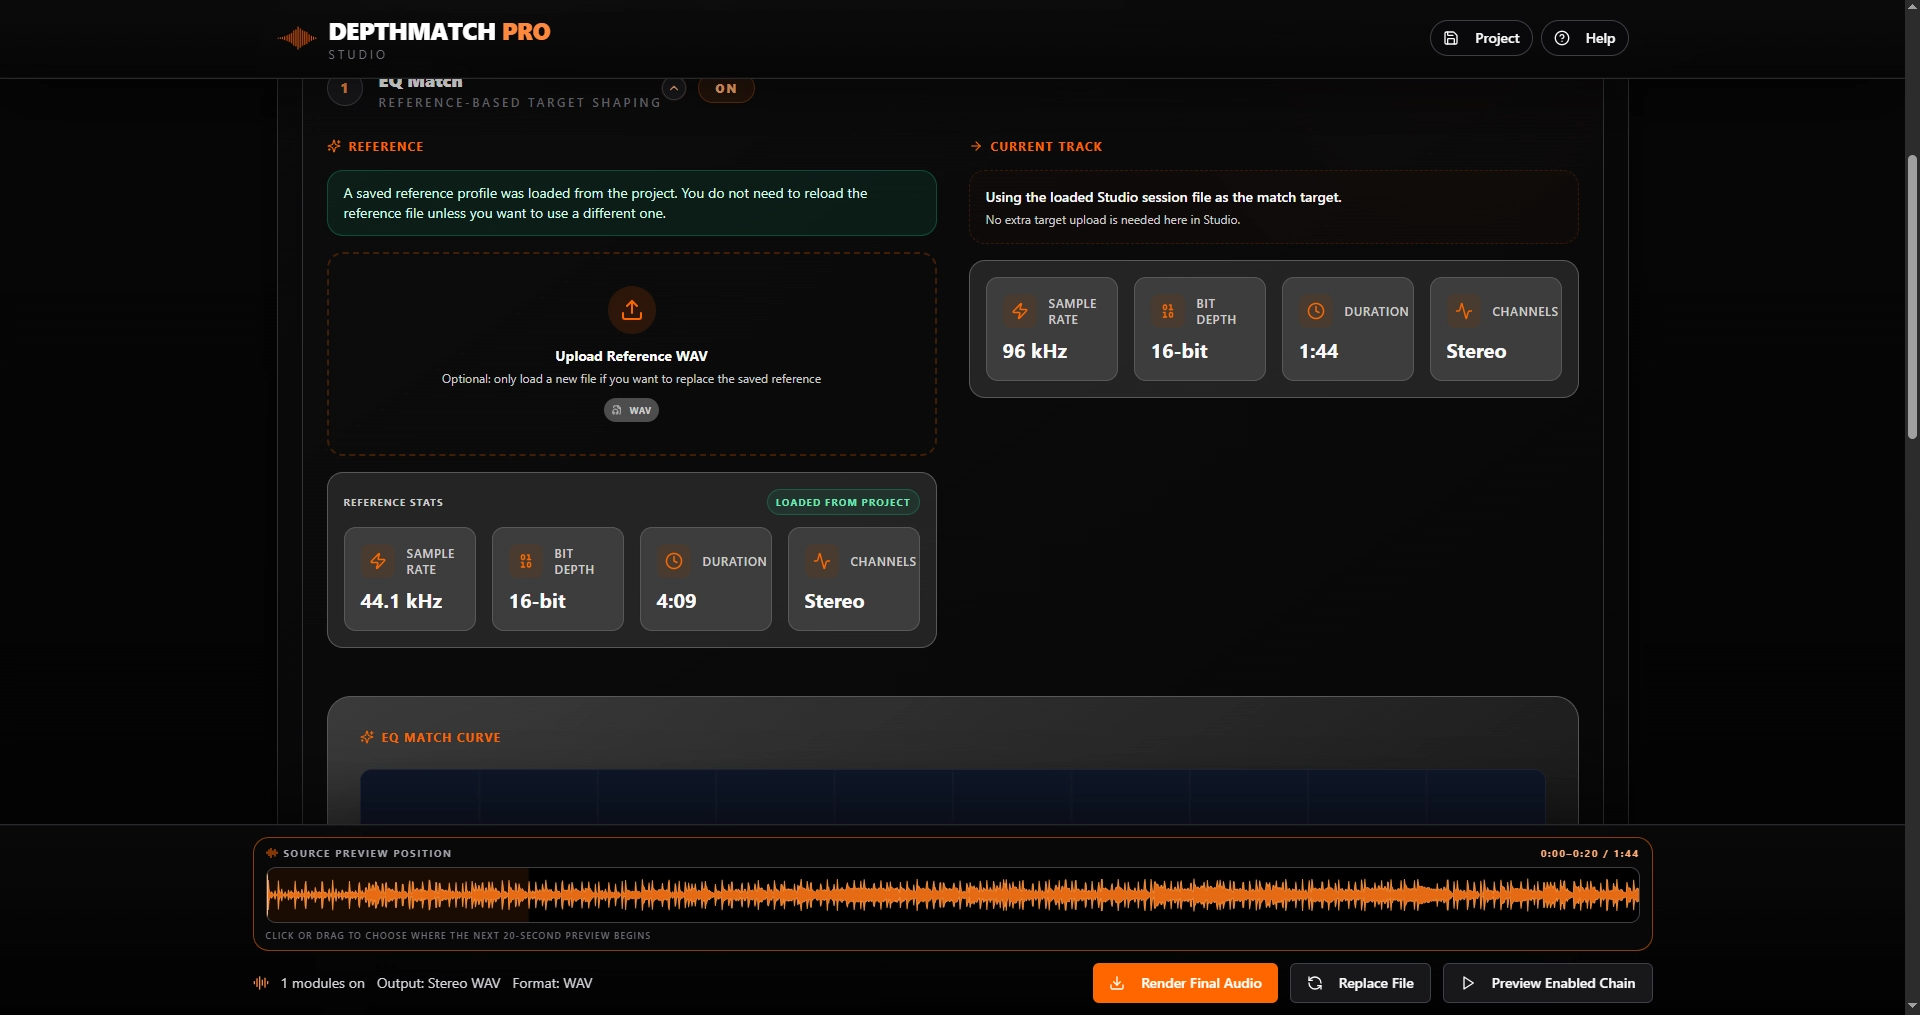Screen dimensions: 1920x1015
Task: Toggle the EQ Match module ON switch
Action: tap(726, 89)
